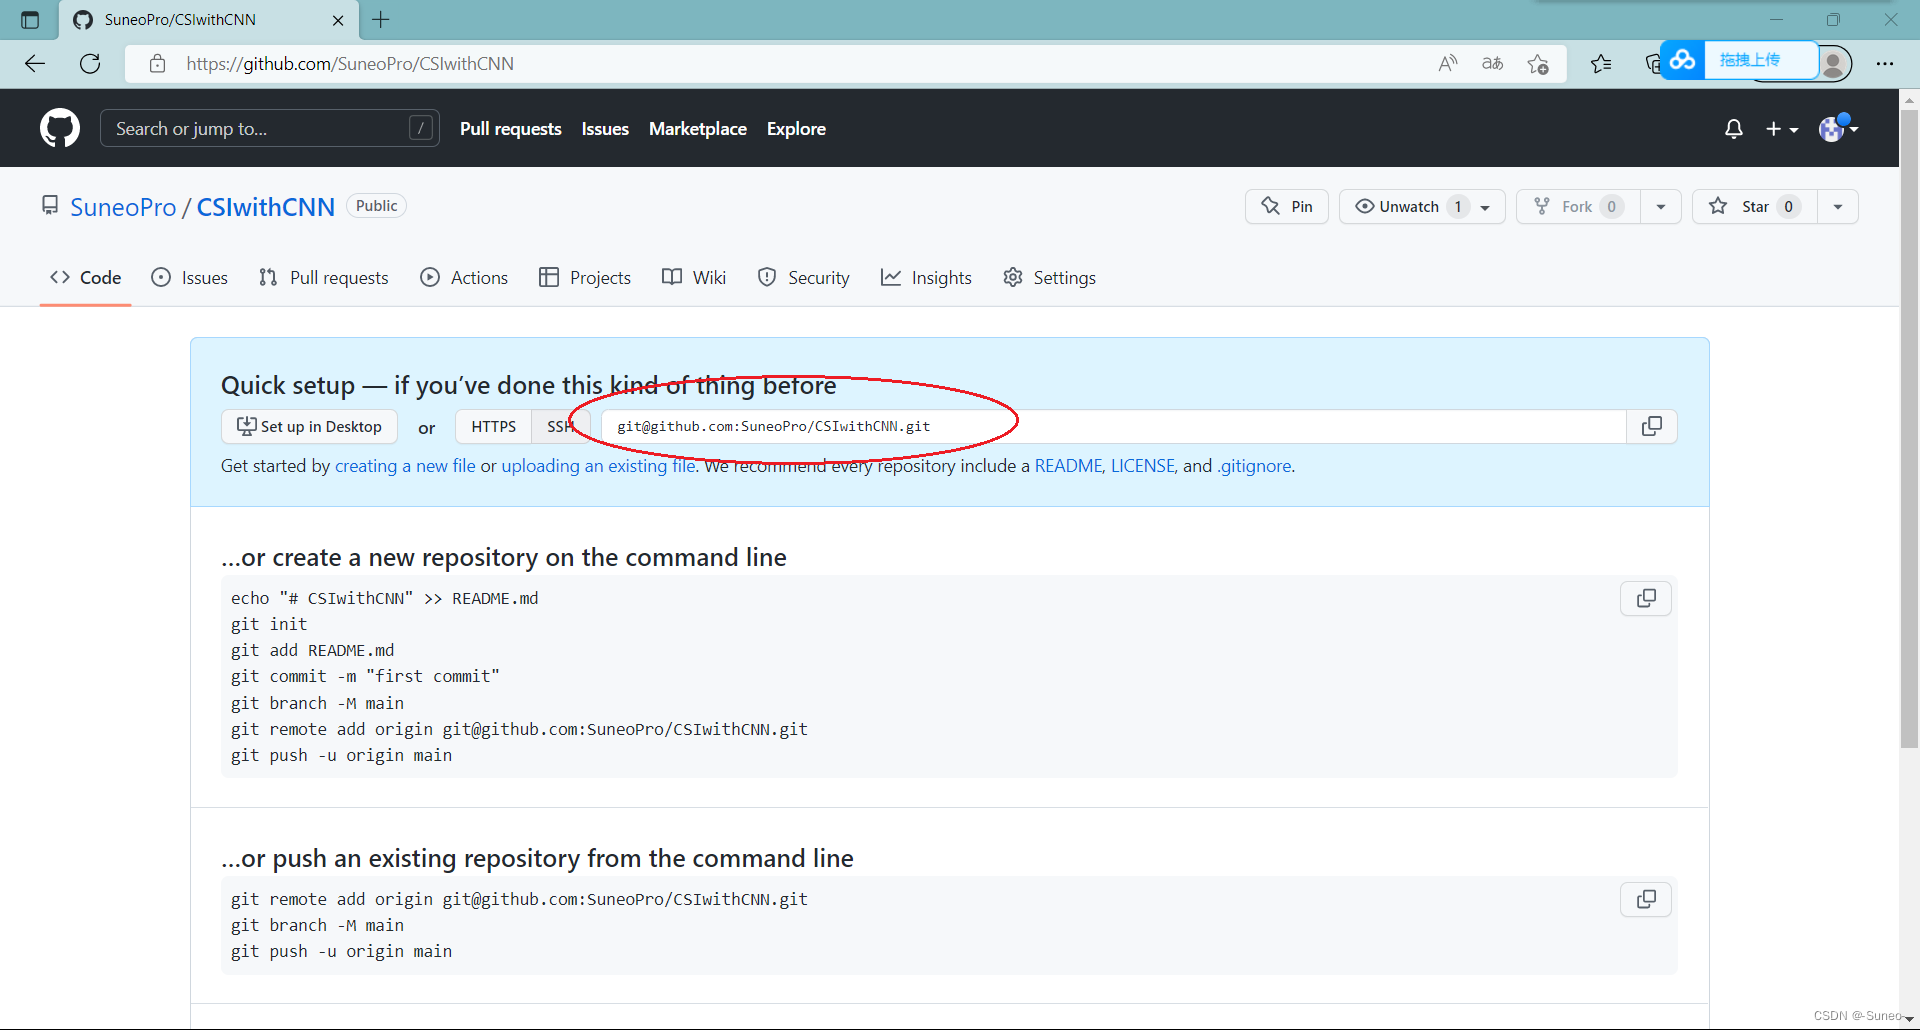Add this page to favorites star

pyautogui.click(x=1538, y=64)
